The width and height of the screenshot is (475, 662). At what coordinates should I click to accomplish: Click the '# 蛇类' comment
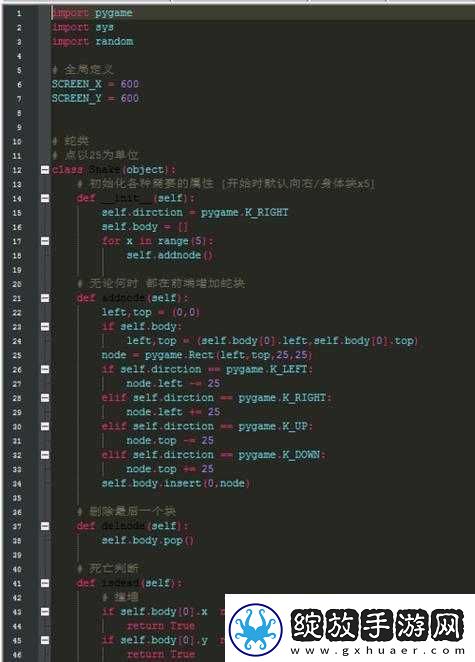(70, 141)
